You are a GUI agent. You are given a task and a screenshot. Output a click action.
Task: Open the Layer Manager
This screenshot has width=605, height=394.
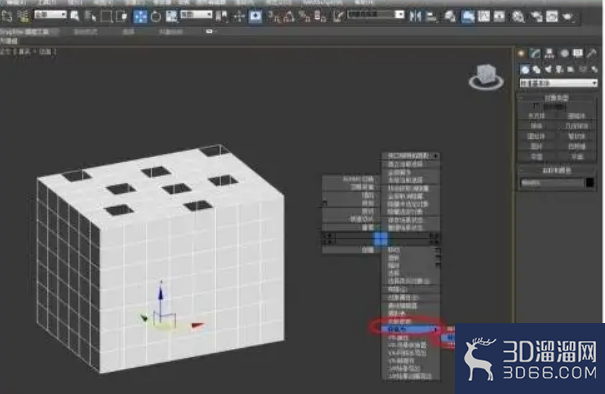450,16
